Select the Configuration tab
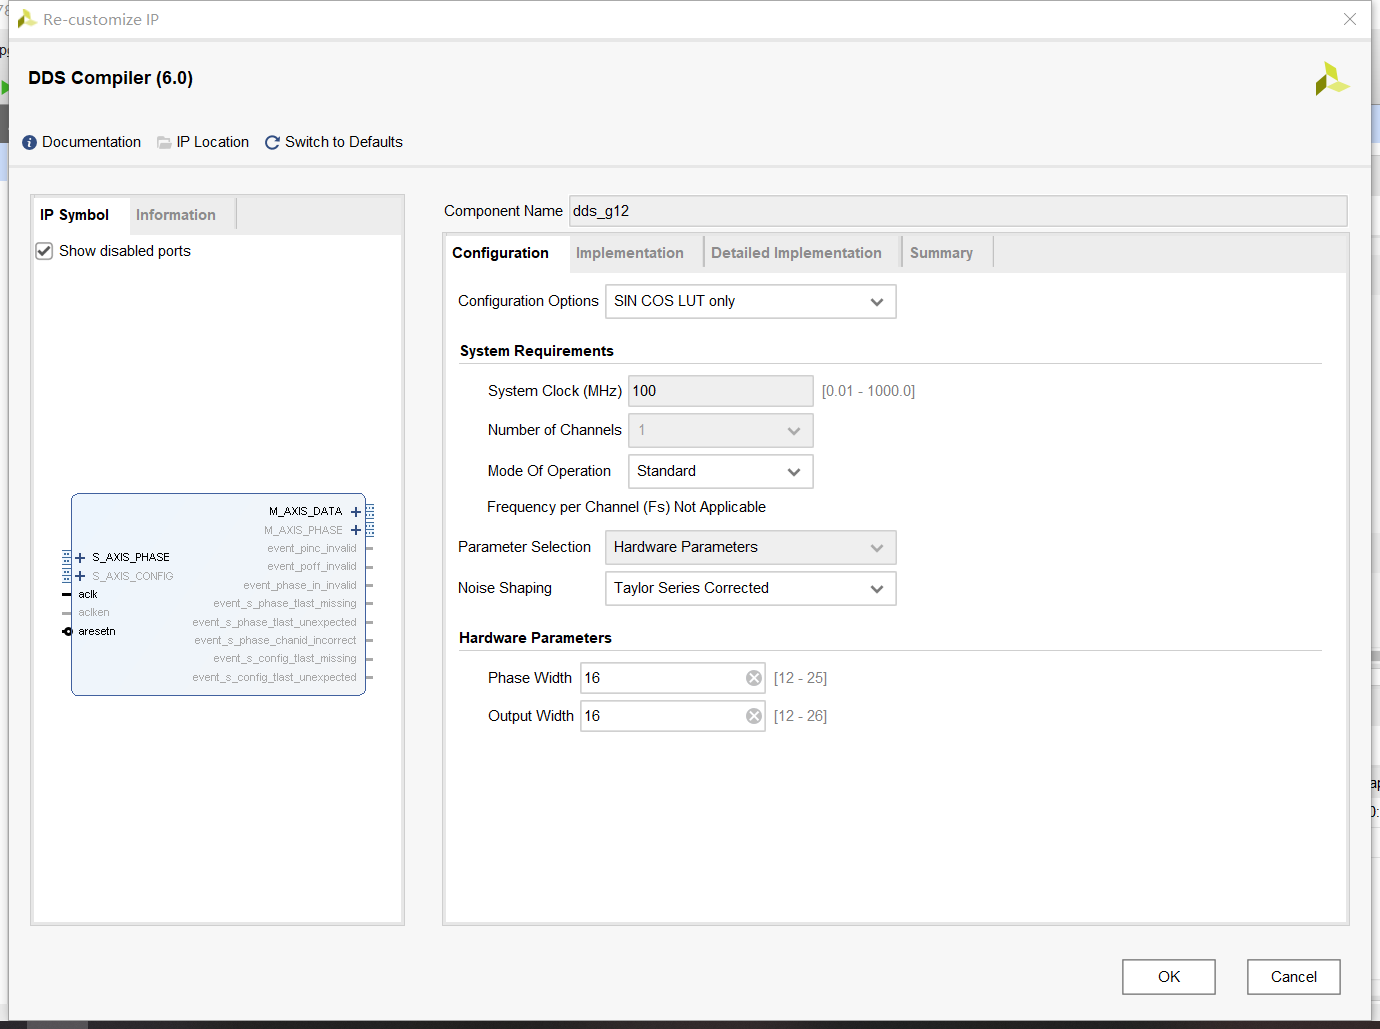 (x=501, y=253)
